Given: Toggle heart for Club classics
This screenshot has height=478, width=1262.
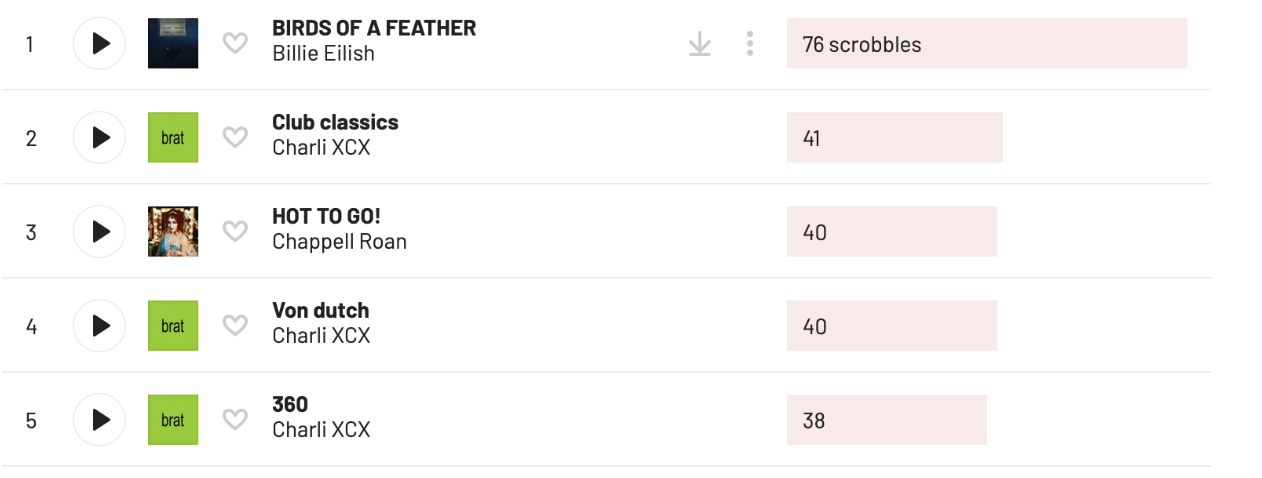Looking at the screenshot, I should pos(234,138).
